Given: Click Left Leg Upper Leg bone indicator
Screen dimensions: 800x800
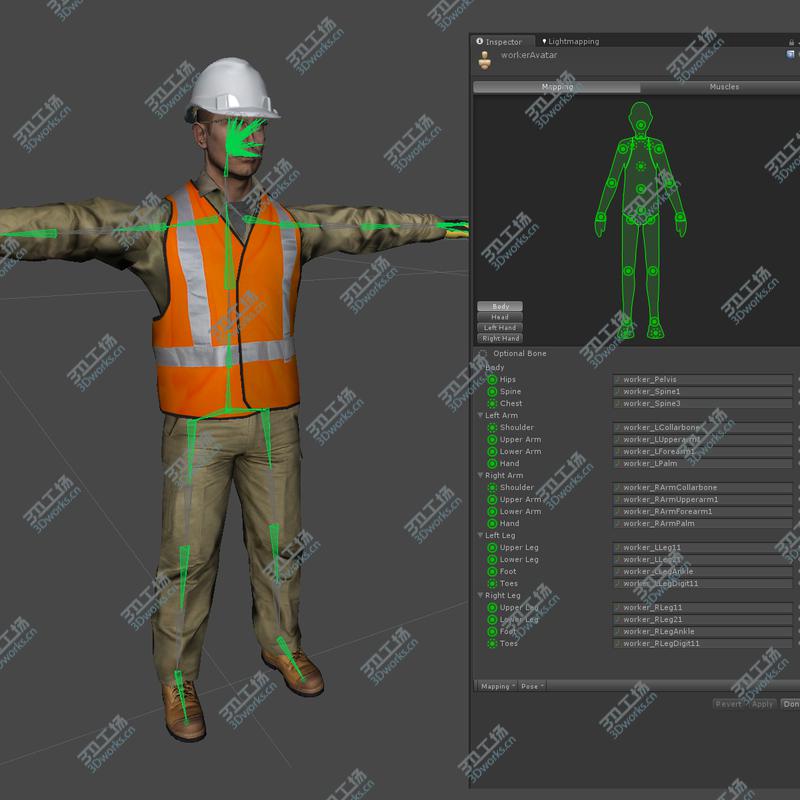Looking at the screenshot, I should pos(492,547).
